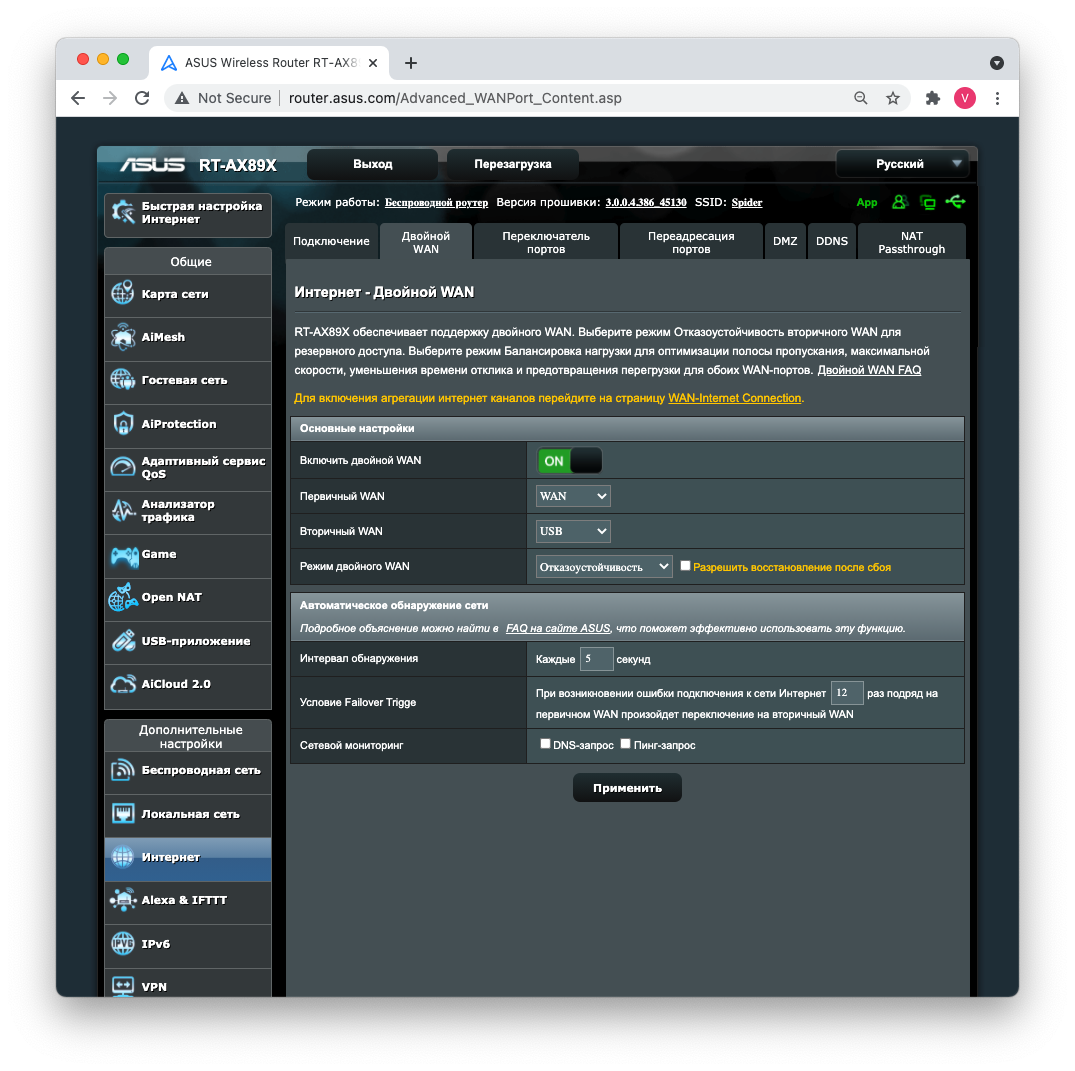Open the zoom magnifier in address bar
The height and width of the screenshot is (1071, 1075).
pos(860,98)
